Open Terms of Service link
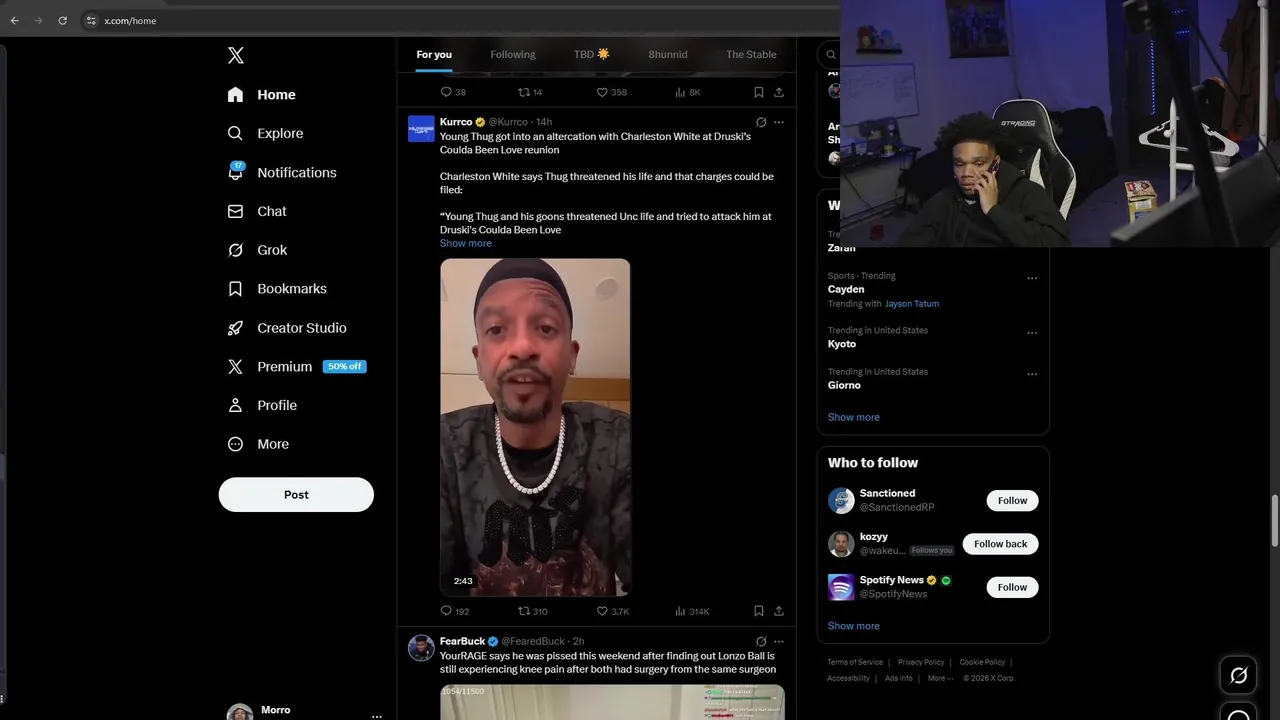The height and width of the screenshot is (720, 1280). pyautogui.click(x=855, y=662)
